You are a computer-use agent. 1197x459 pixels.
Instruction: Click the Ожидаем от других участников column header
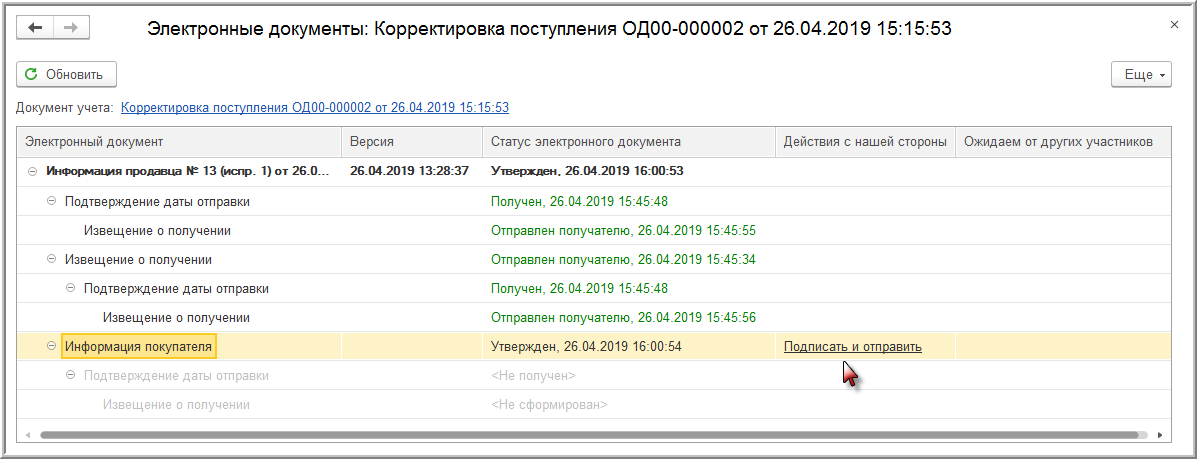1058,142
